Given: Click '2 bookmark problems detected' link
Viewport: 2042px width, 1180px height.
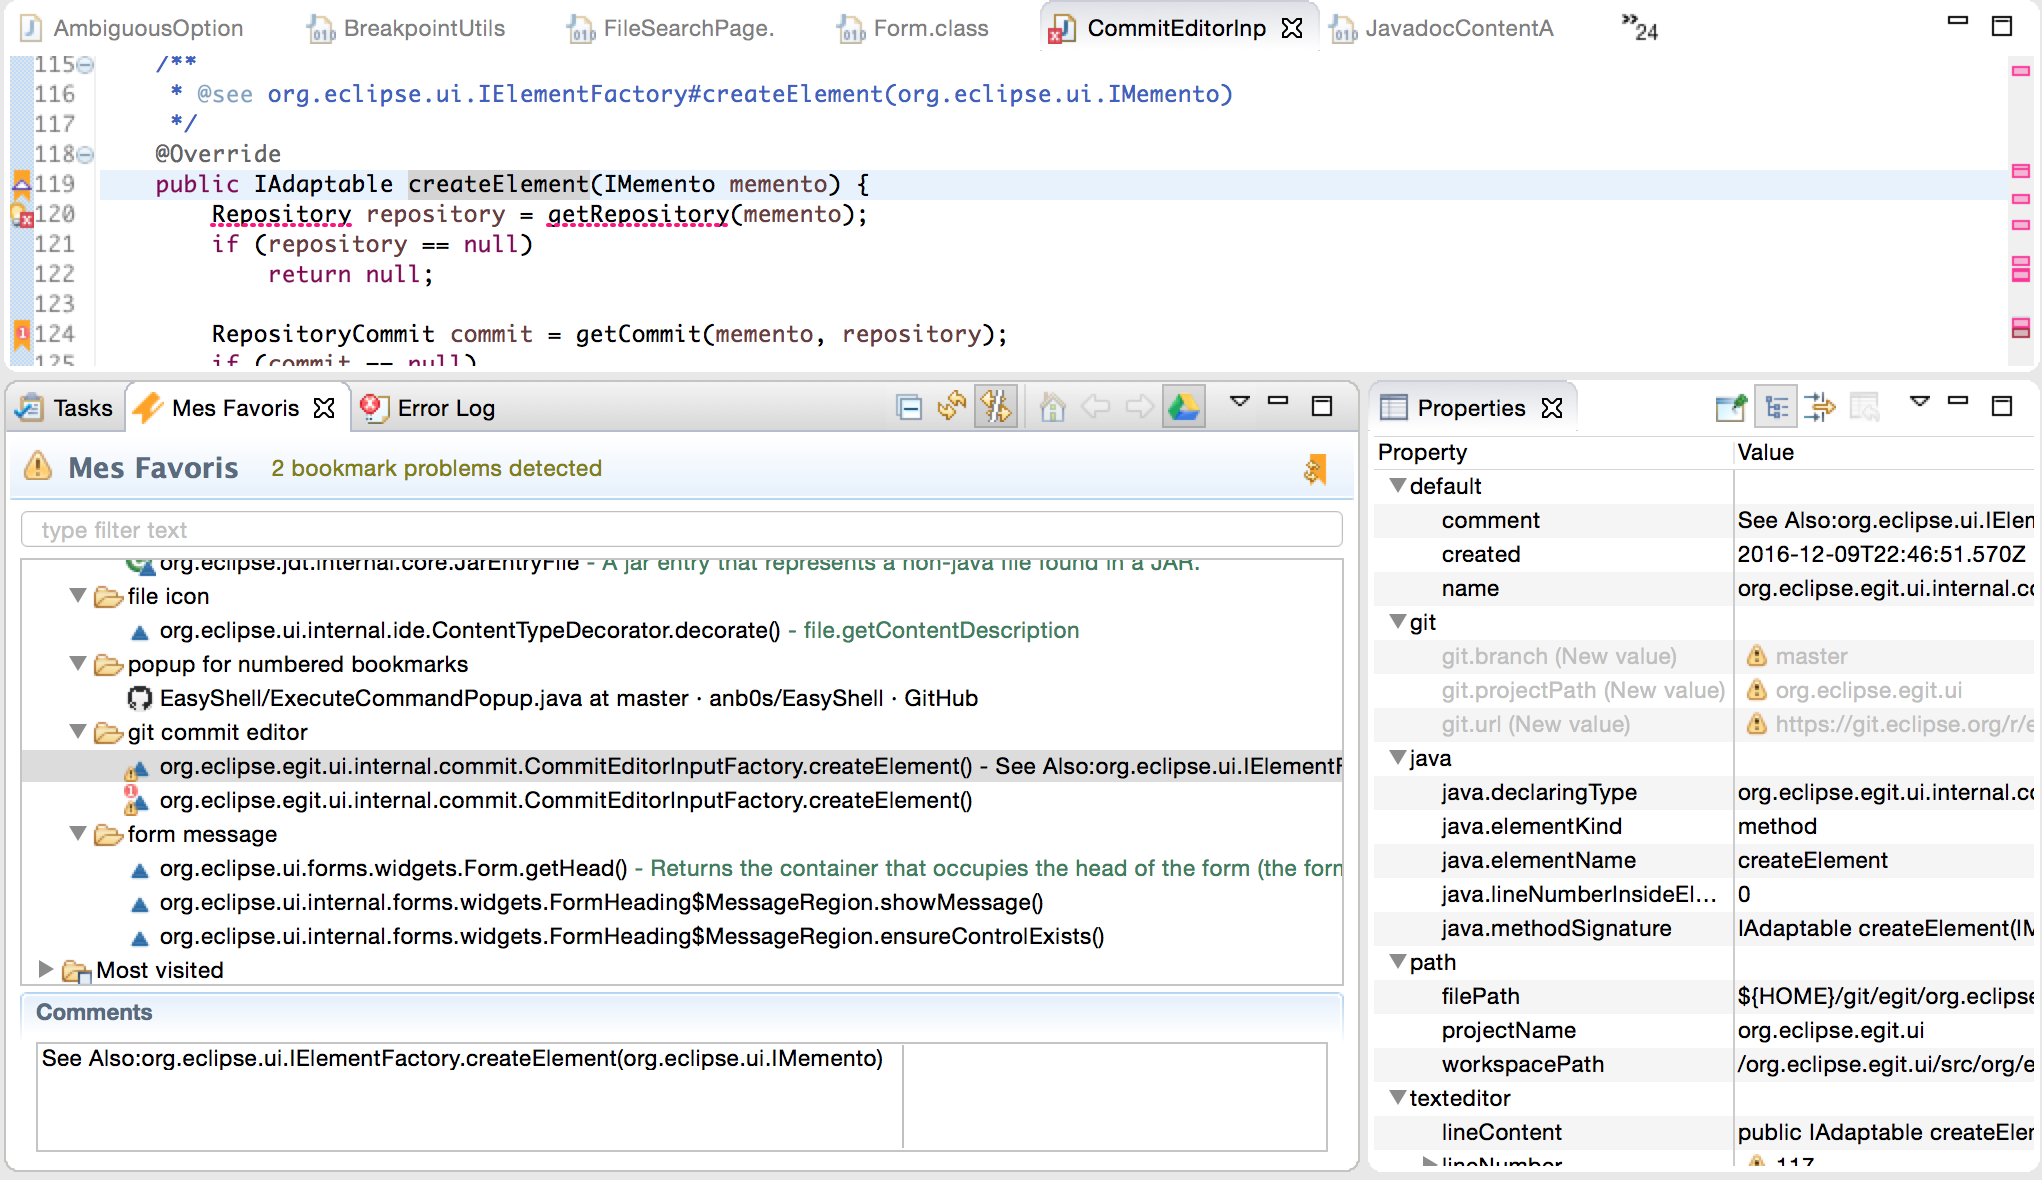Looking at the screenshot, I should click(x=436, y=469).
